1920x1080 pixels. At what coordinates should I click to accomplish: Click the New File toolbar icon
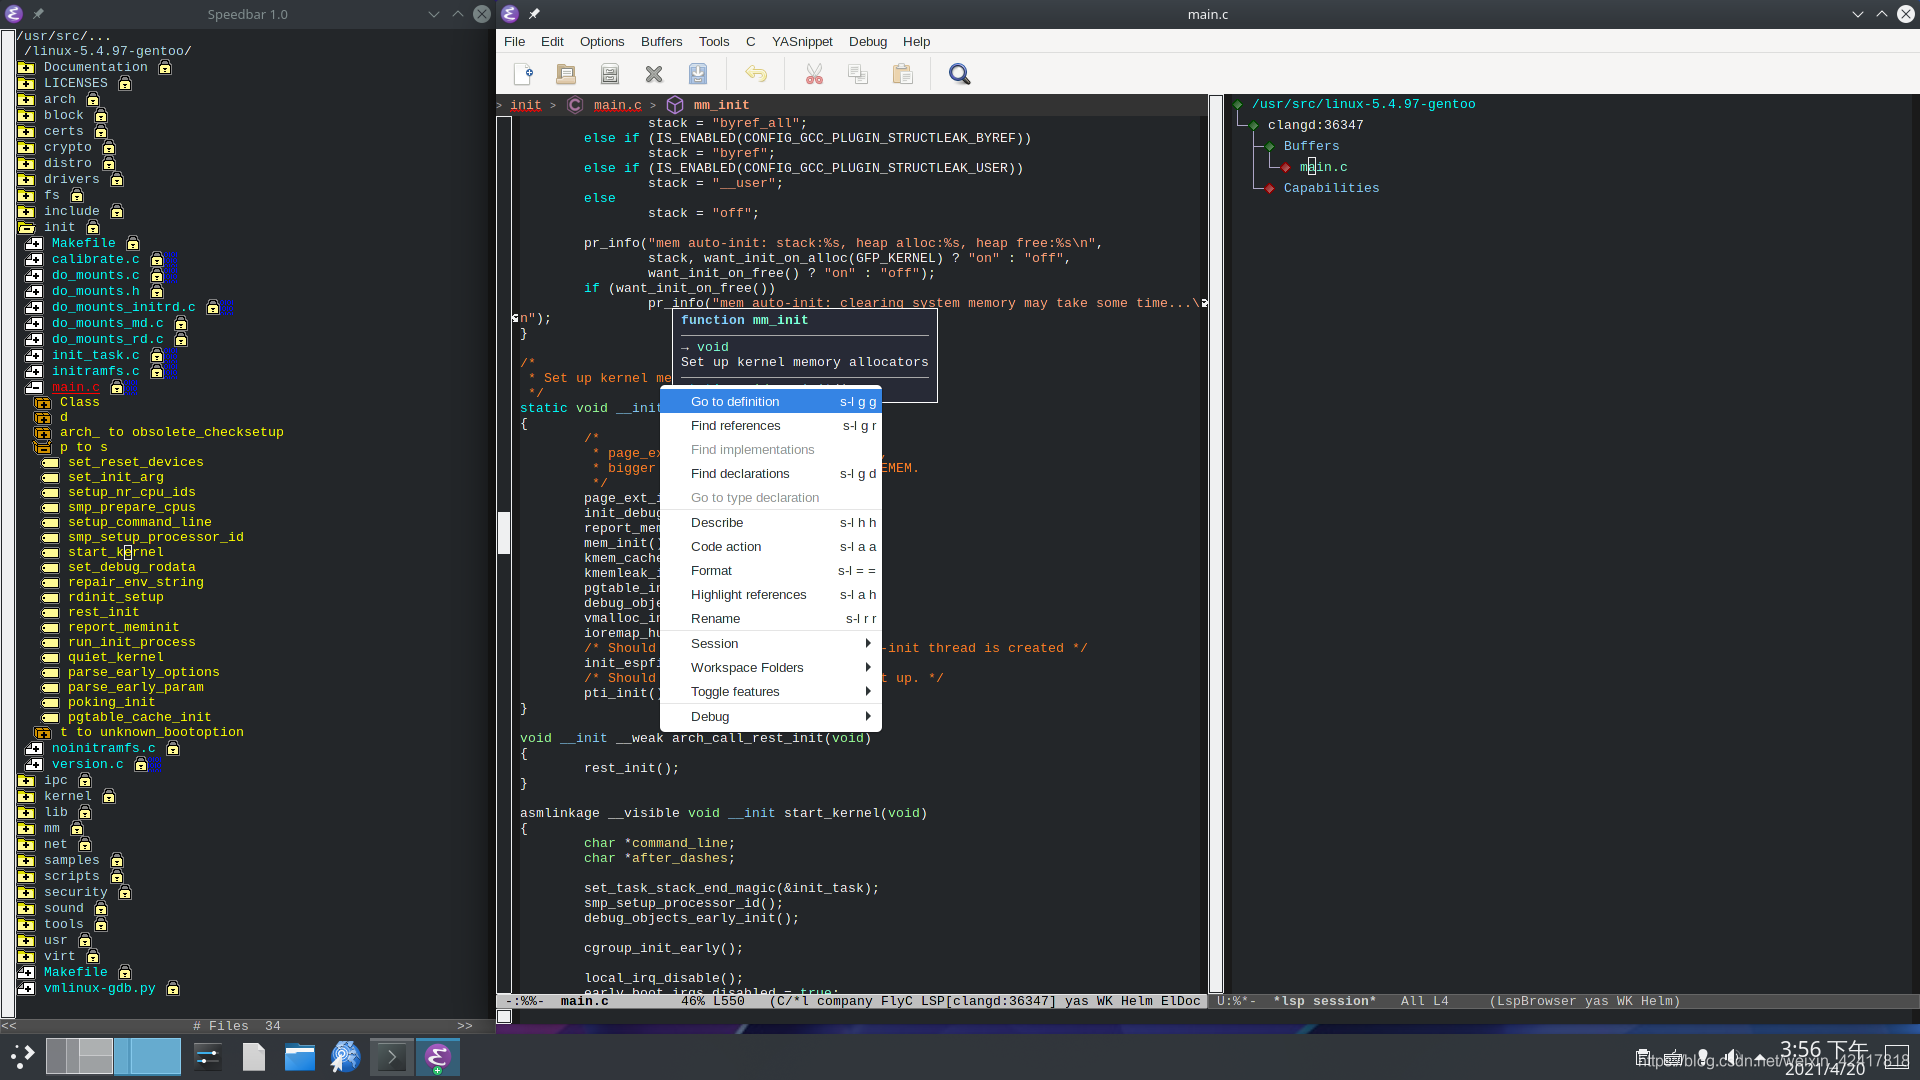[x=523, y=74]
